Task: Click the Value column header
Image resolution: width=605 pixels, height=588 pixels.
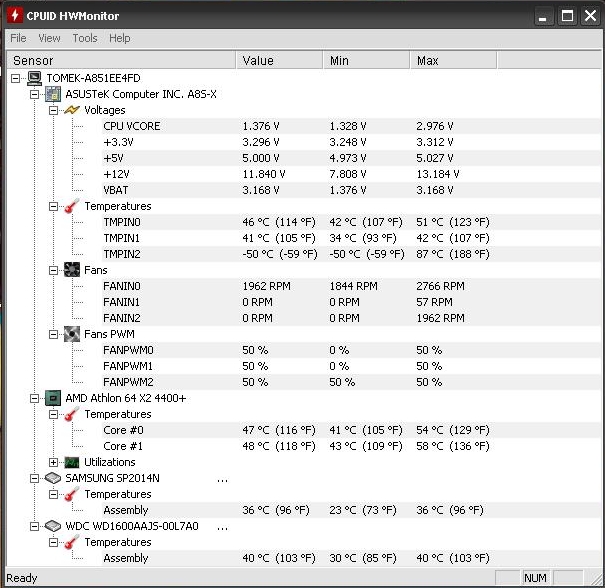Action: pyautogui.click(x=279, y=61)
